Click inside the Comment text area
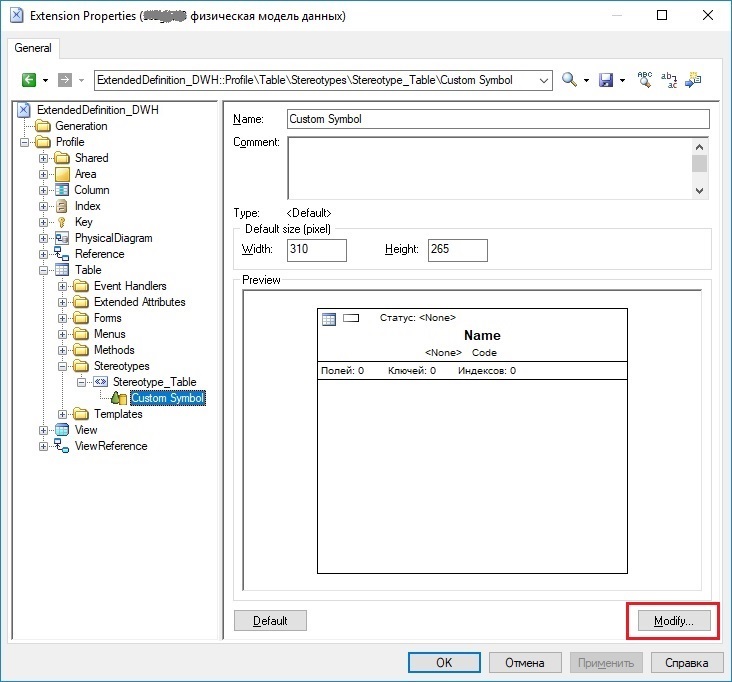Image resolution: width=732 pixels, height=682 pixels. pos(489,168)
